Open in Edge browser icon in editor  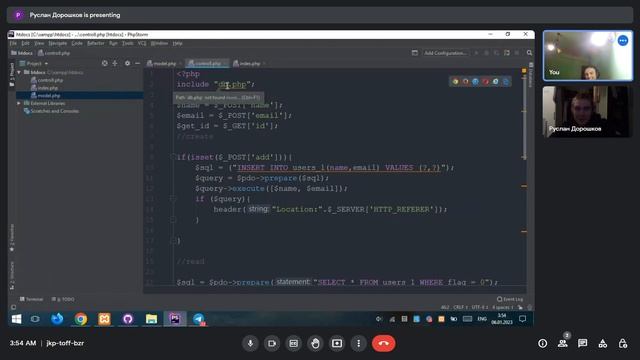click(x=506, y=82)
